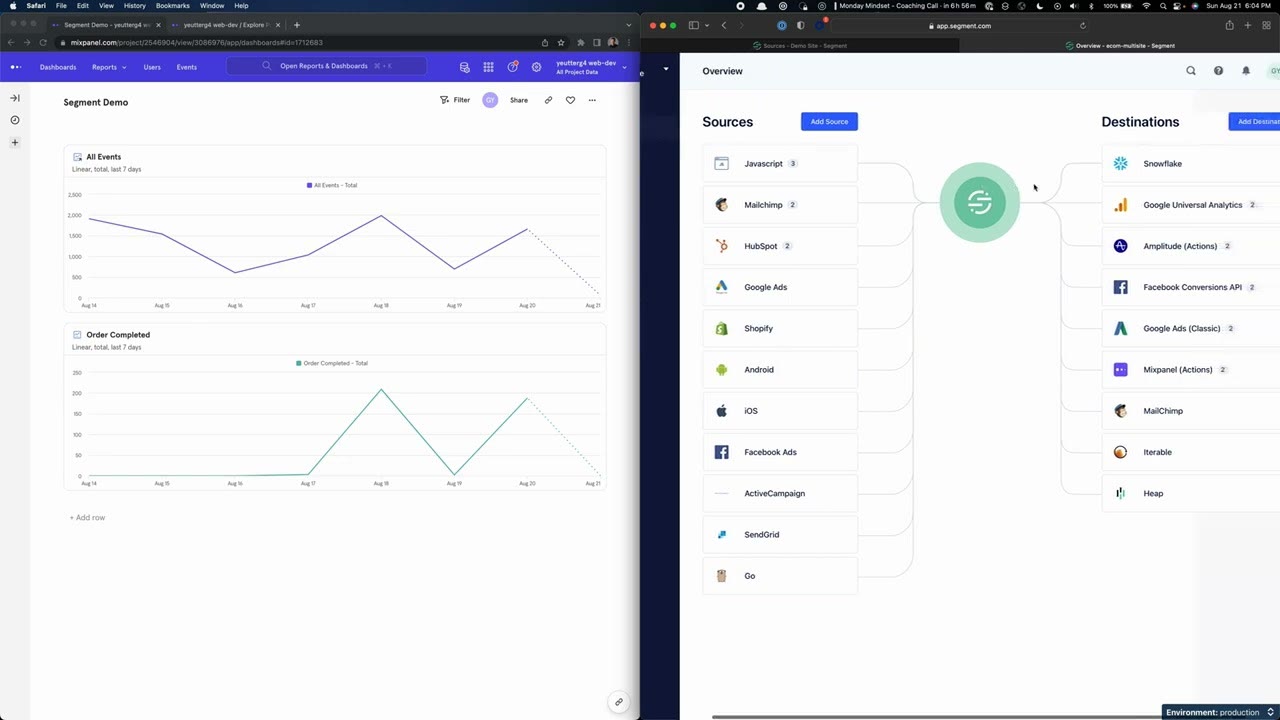The image size is (1280, 720).
Task: Favorite the Segment Demo dashboard heart icon
Action: (570, 100)
